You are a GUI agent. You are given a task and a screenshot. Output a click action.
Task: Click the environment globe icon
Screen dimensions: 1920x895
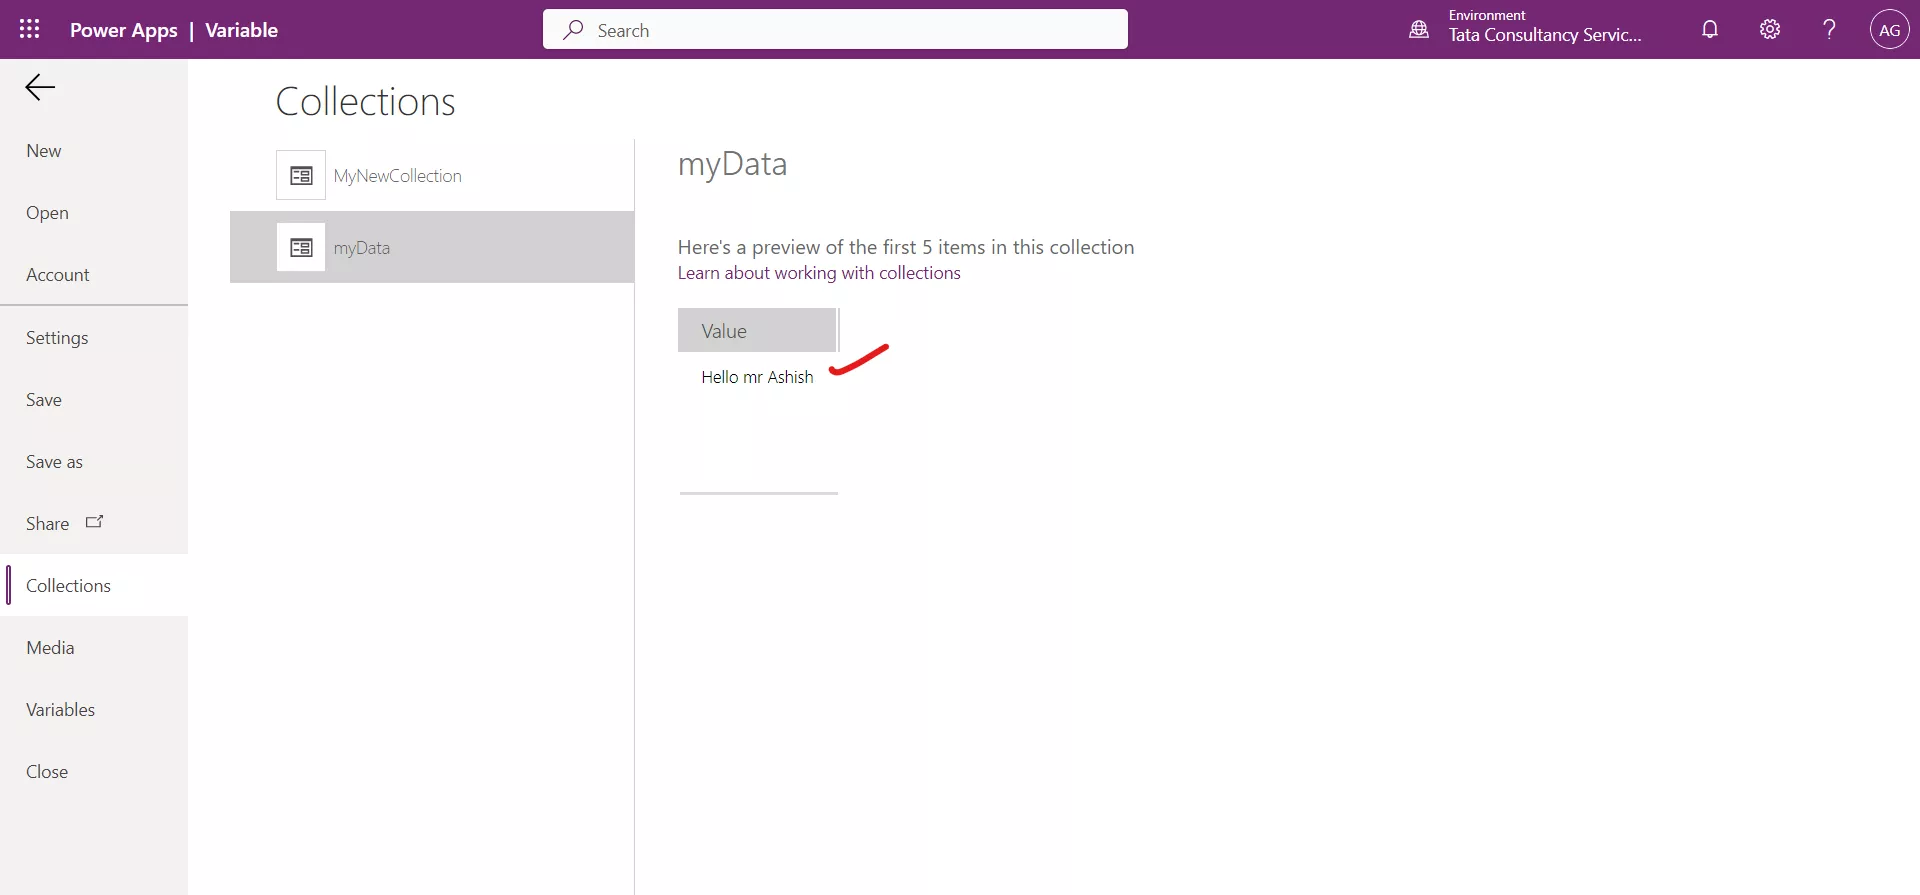[x=1419, y=30]
